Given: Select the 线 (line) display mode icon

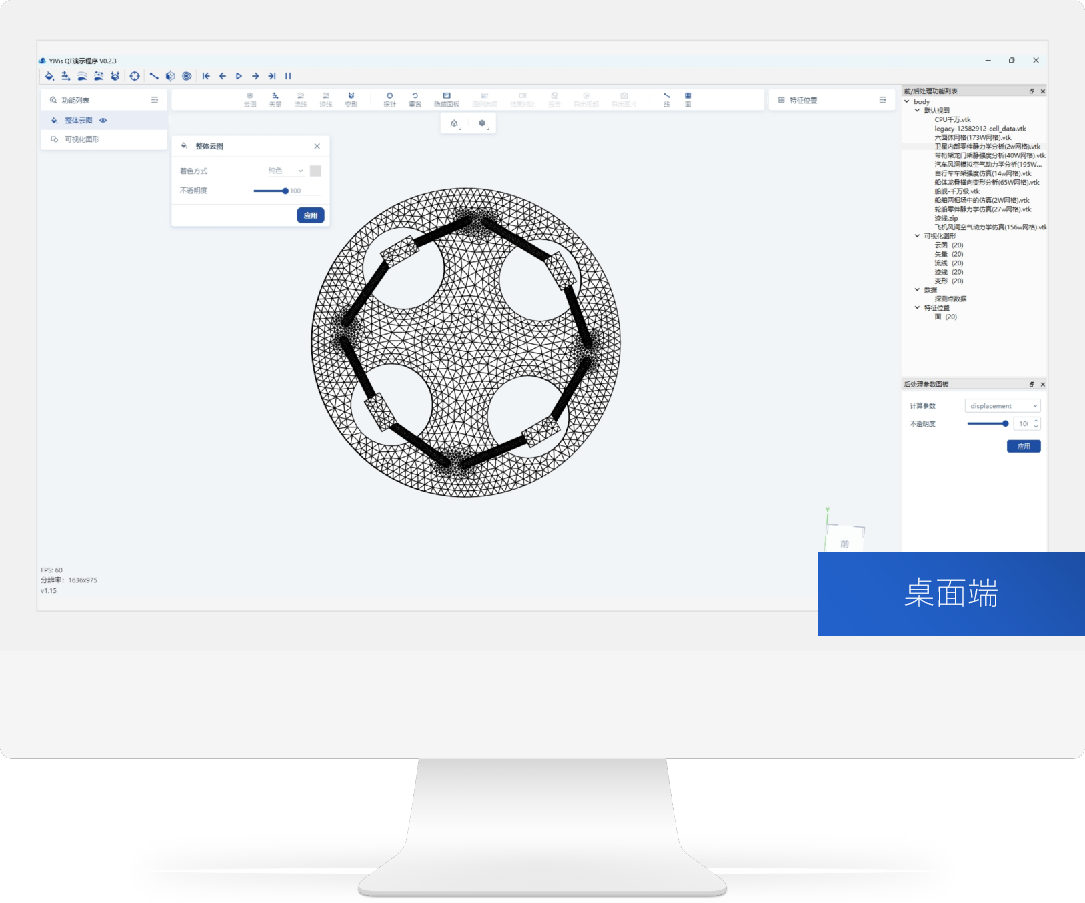Looking at the screenshot, I should tap(667, 98).
